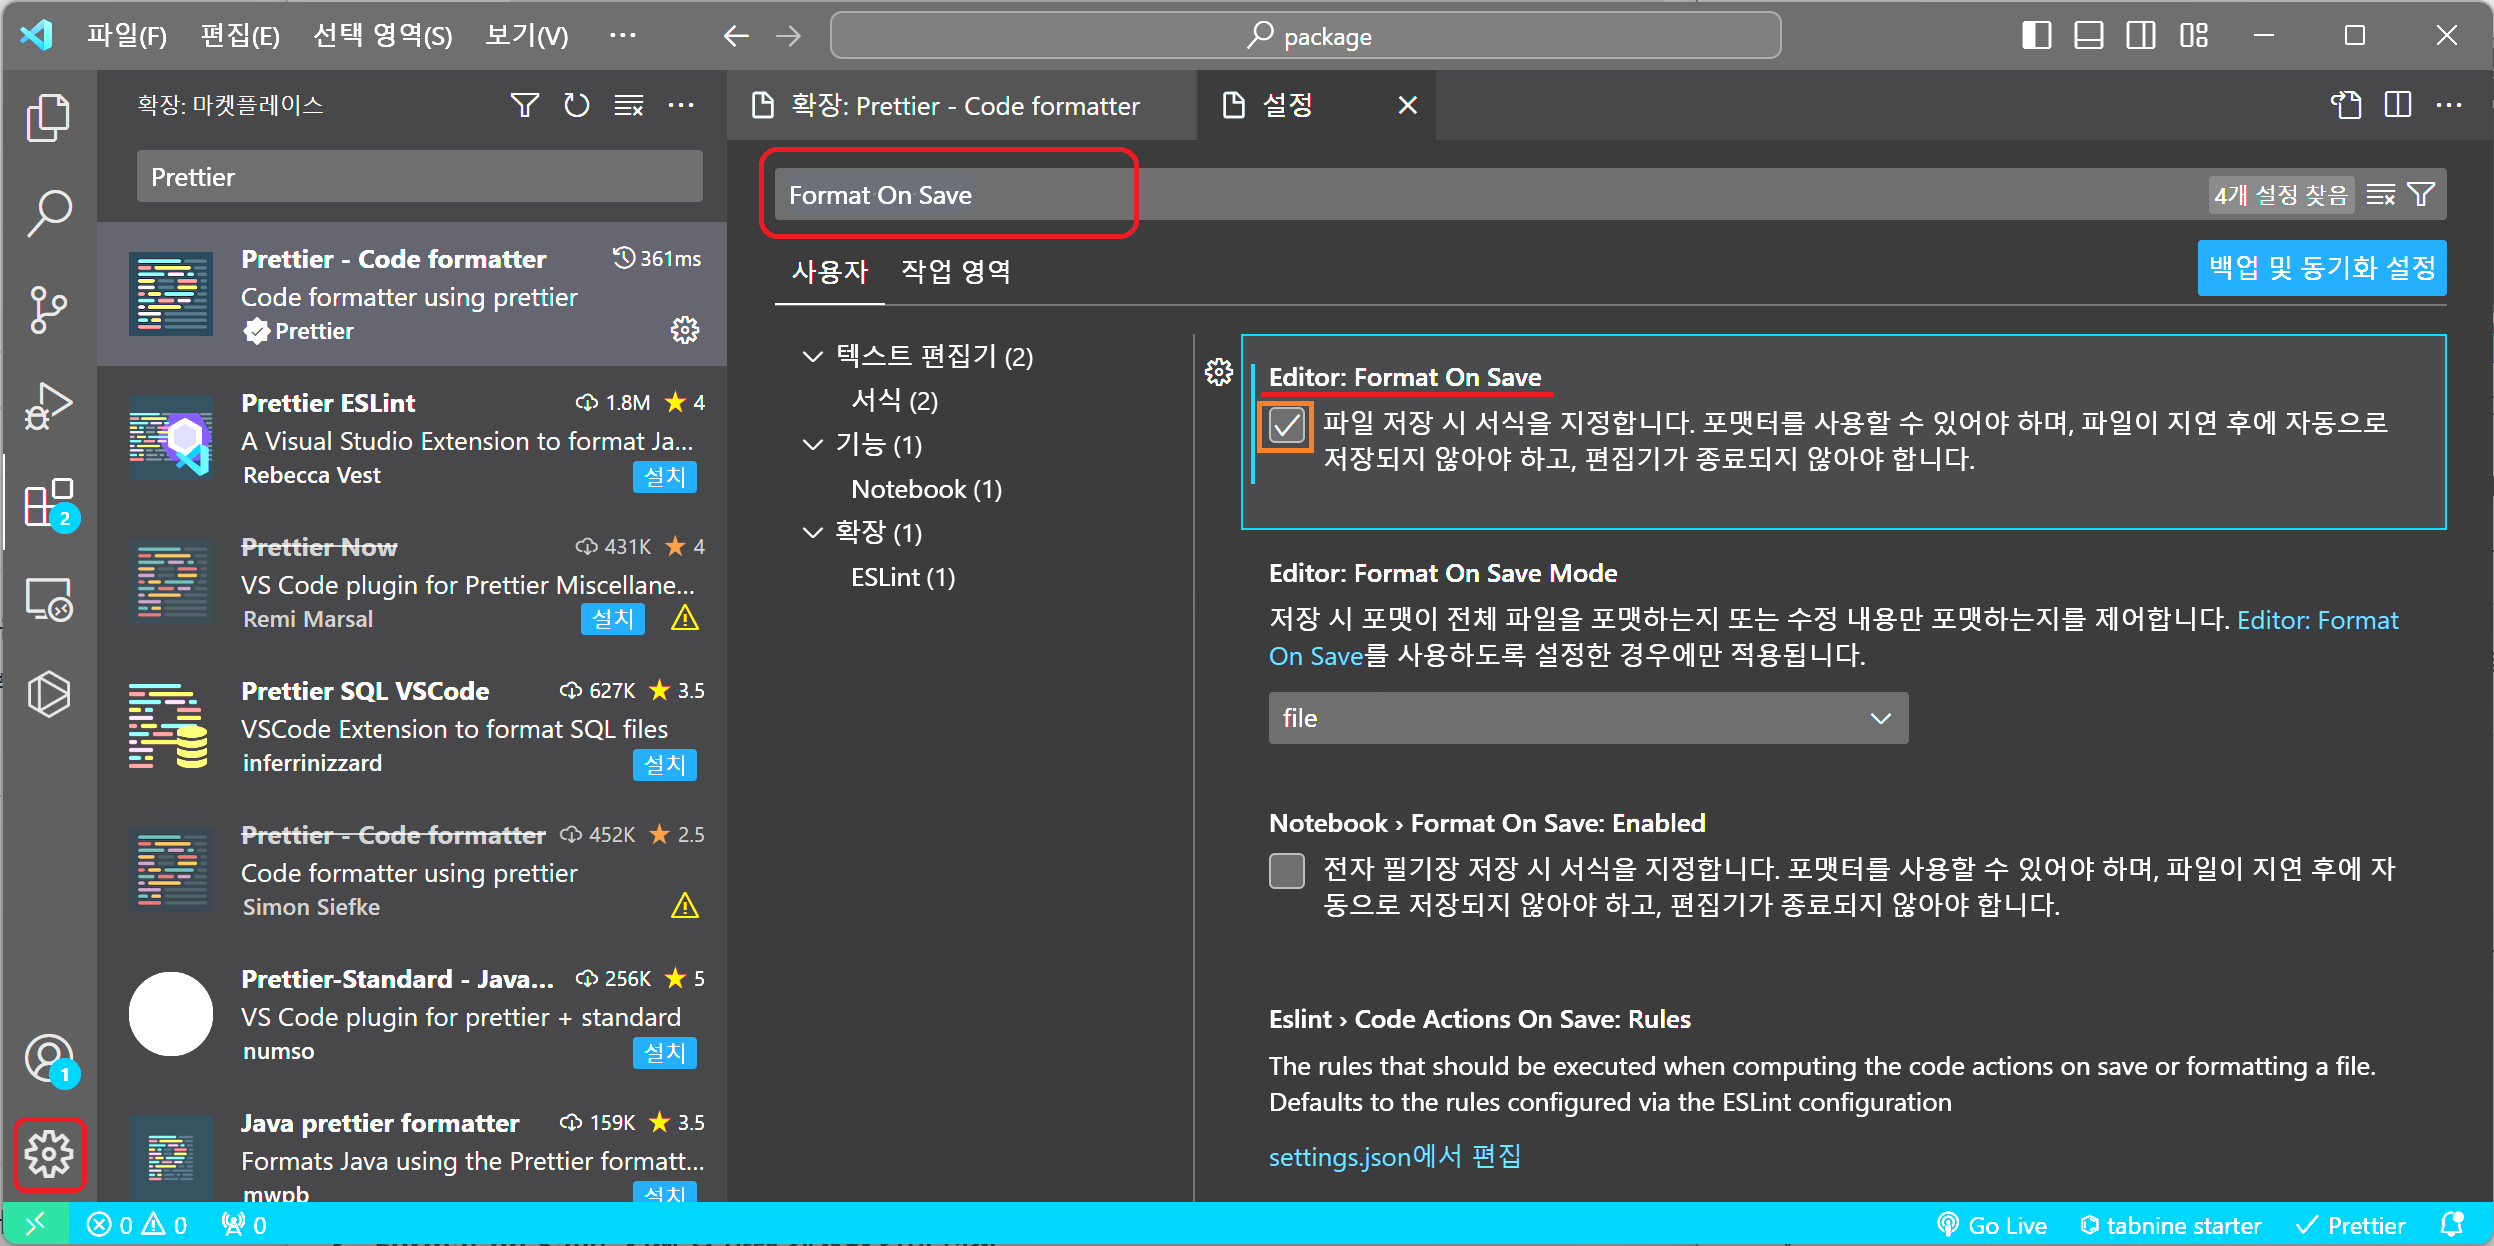Enable Notebook Format On Save checkbox
This screenshot has height=1246, width=2494.
pos(1286,871)
